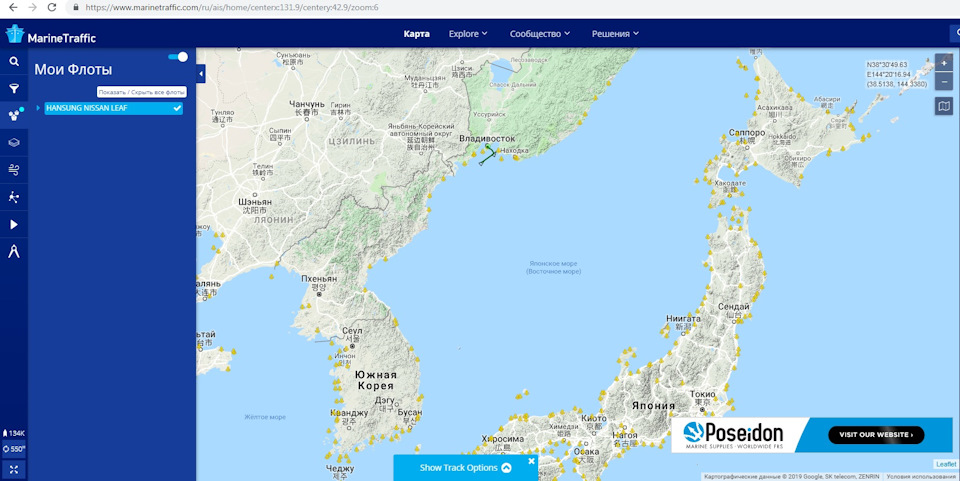Image resolution: width=960 pixels, height=481 pixels.
Task: Click the Саппоро city label on map
Action: pyautogui.click(x=747, y=132)
